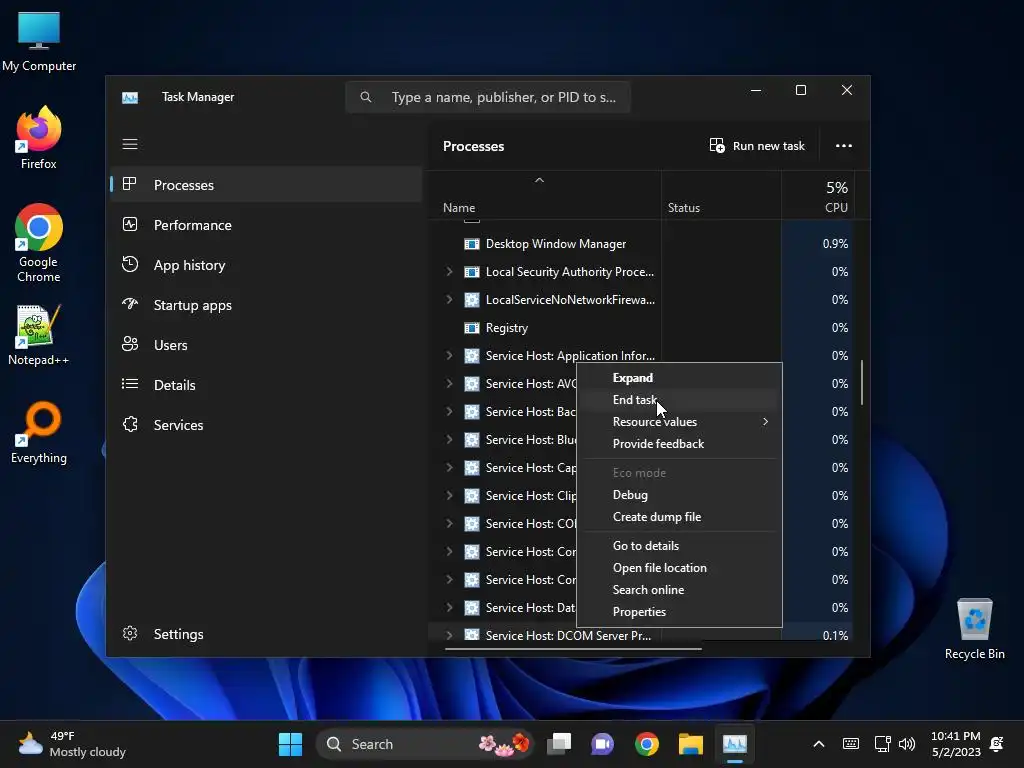Viewport: 1024px width, 768px height.
Task: Open the weather widget showing 49°F
Action: (x=72, y=744)
